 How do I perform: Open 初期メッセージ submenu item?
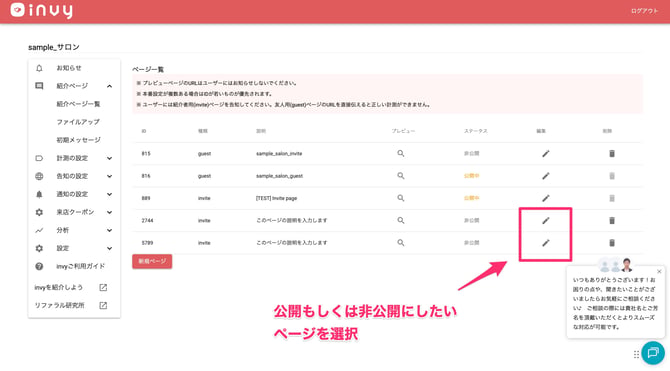(x=79, y=140)
